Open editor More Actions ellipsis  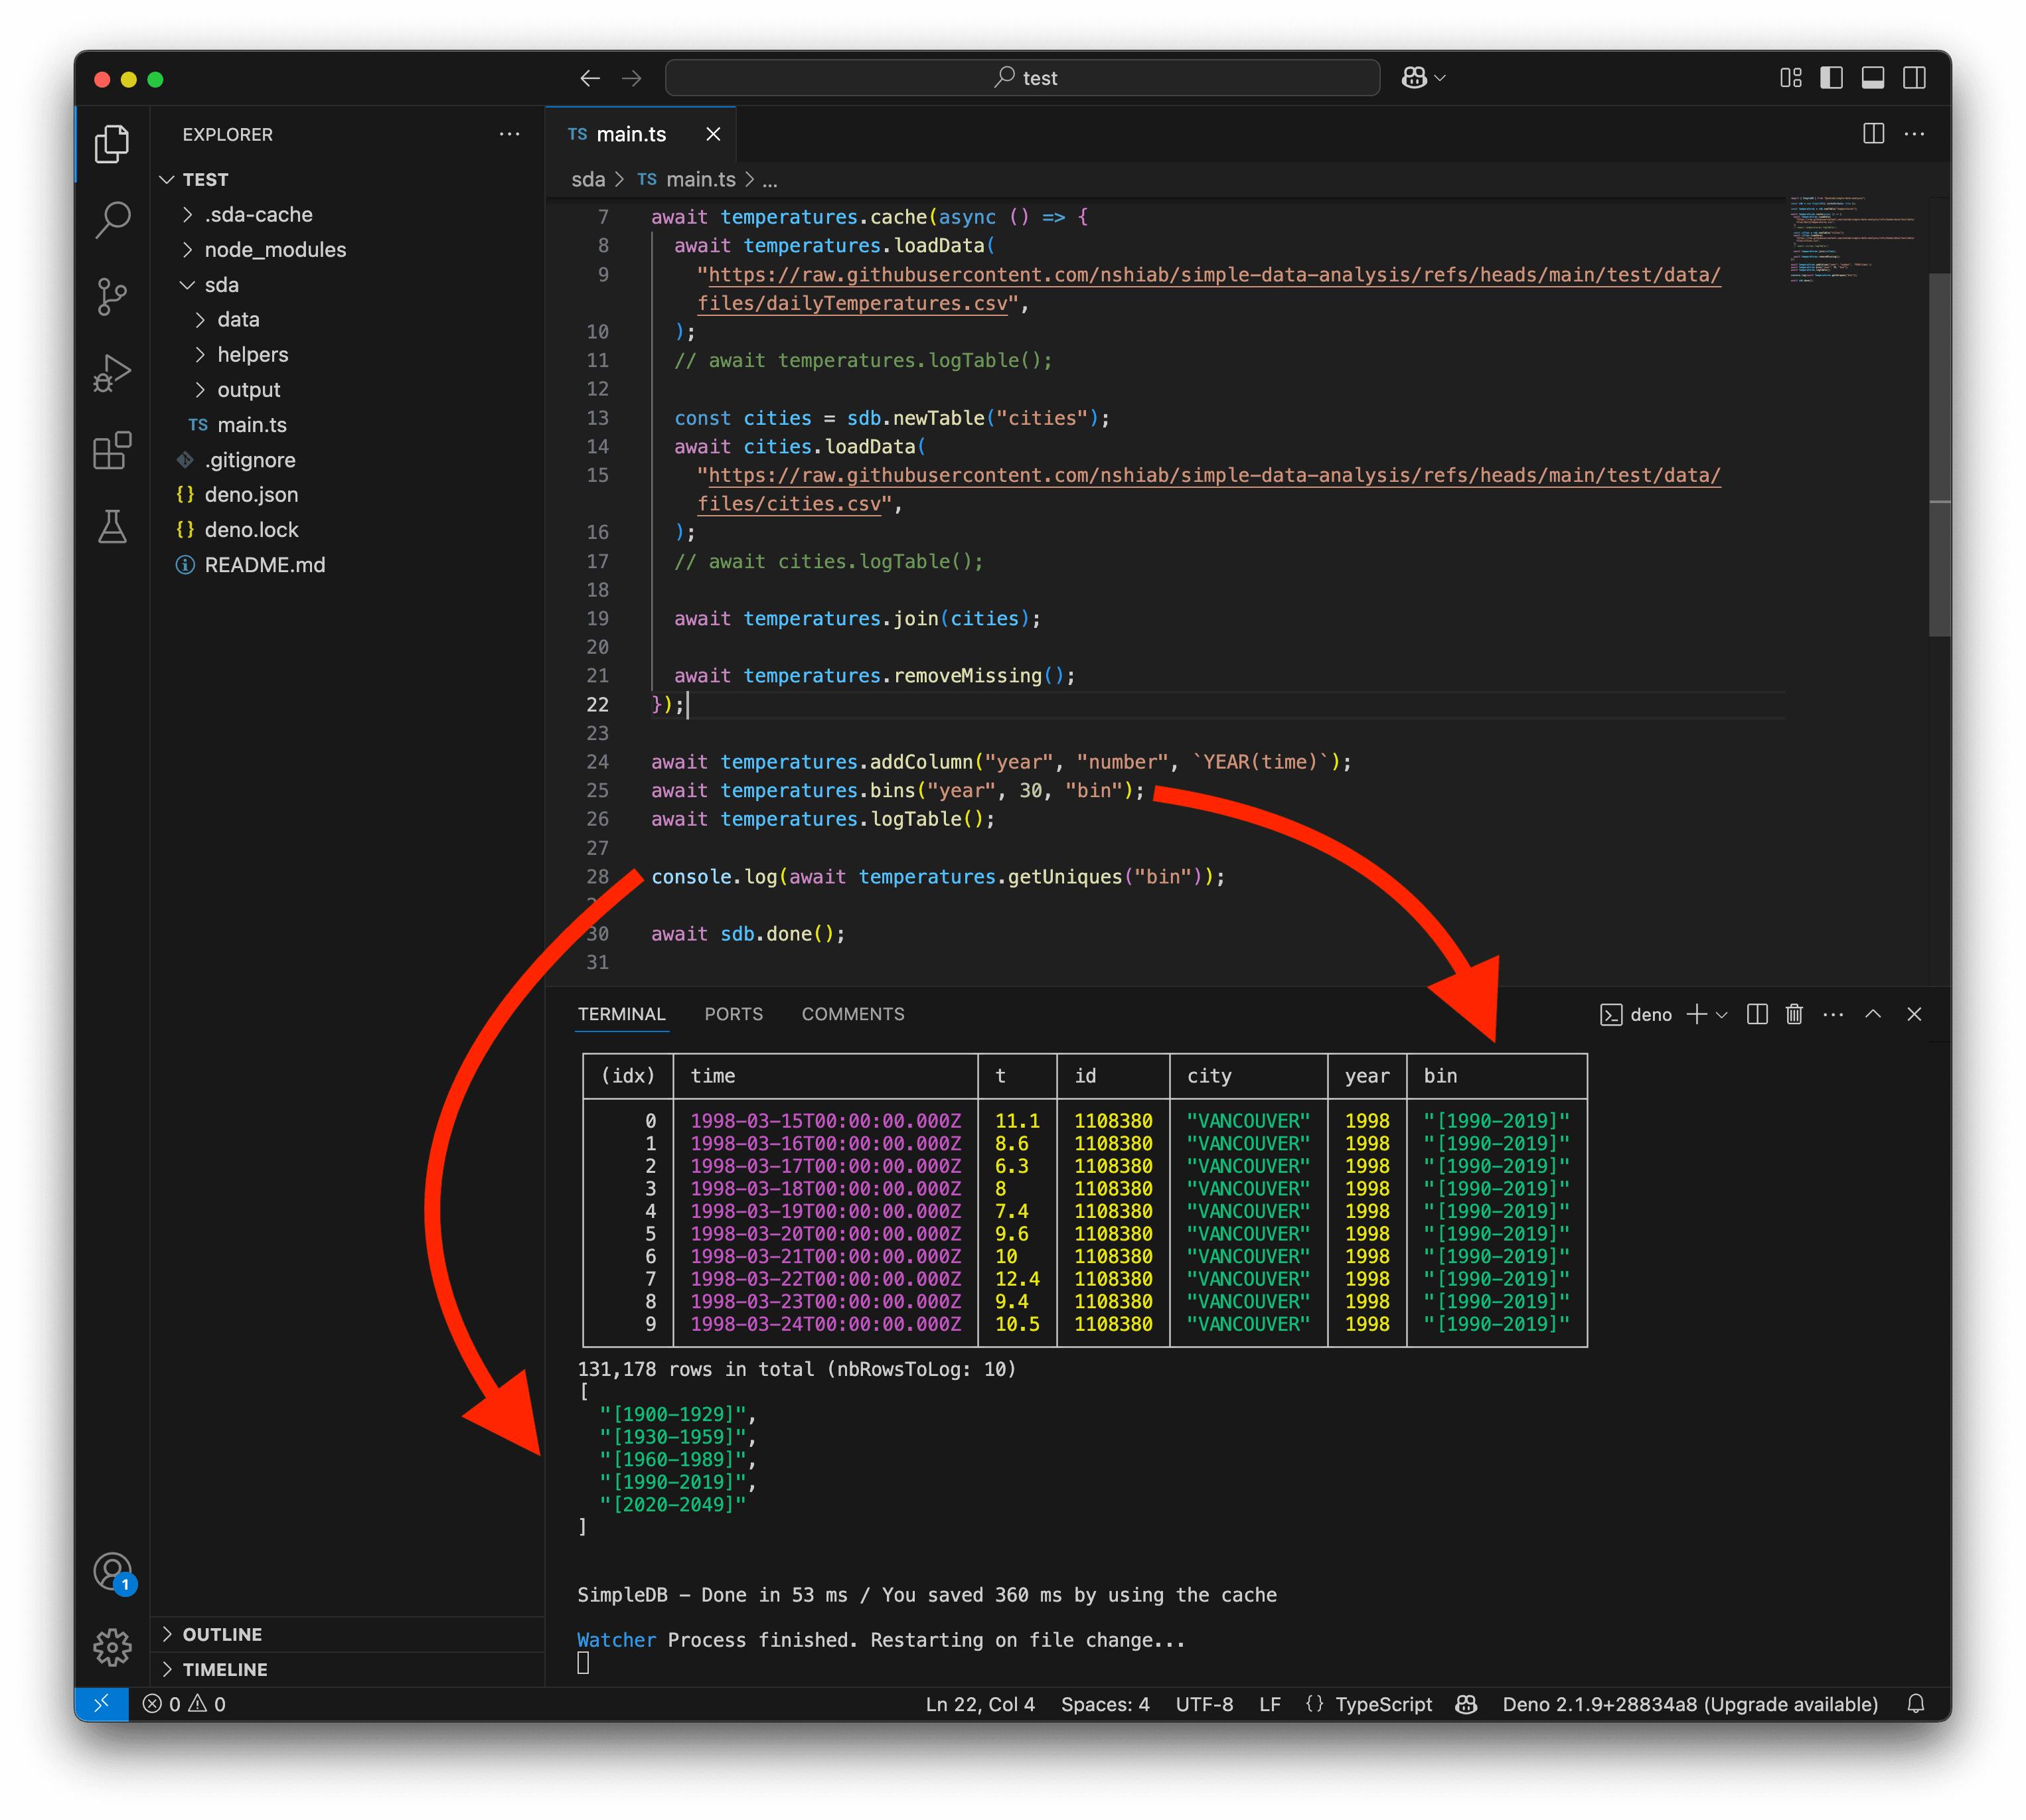tap(1914, 134)
